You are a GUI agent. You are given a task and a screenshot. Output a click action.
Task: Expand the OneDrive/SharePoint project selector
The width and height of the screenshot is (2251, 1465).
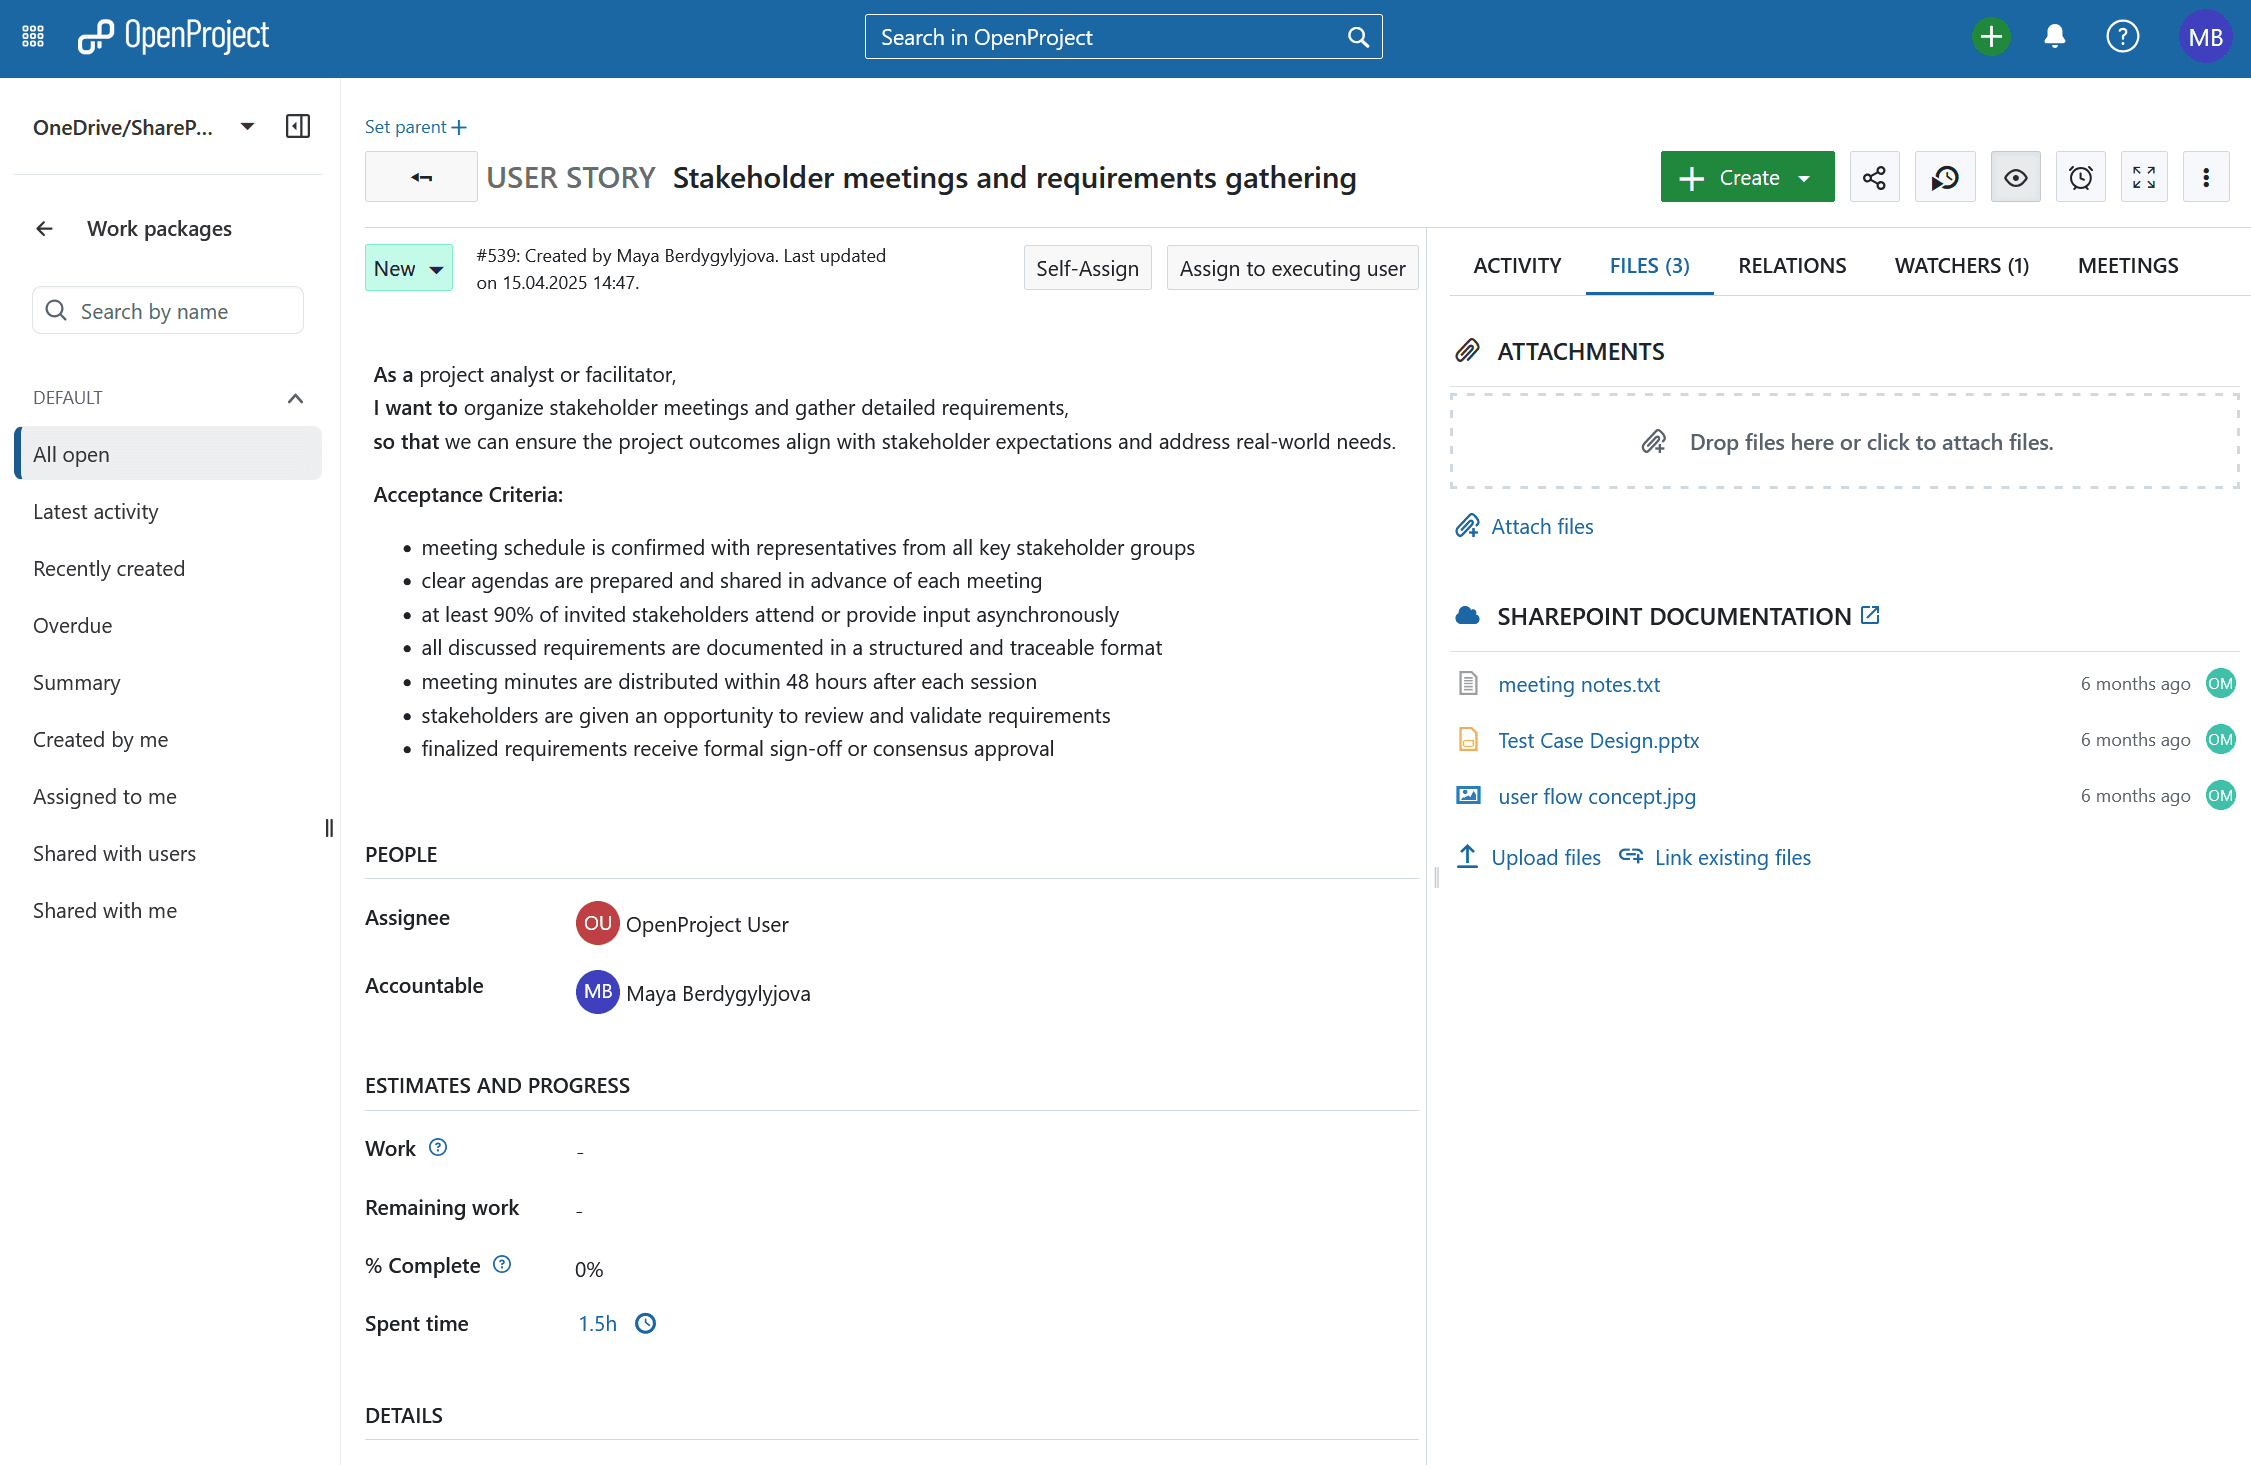pyautogui.click(x=247, y=127)
